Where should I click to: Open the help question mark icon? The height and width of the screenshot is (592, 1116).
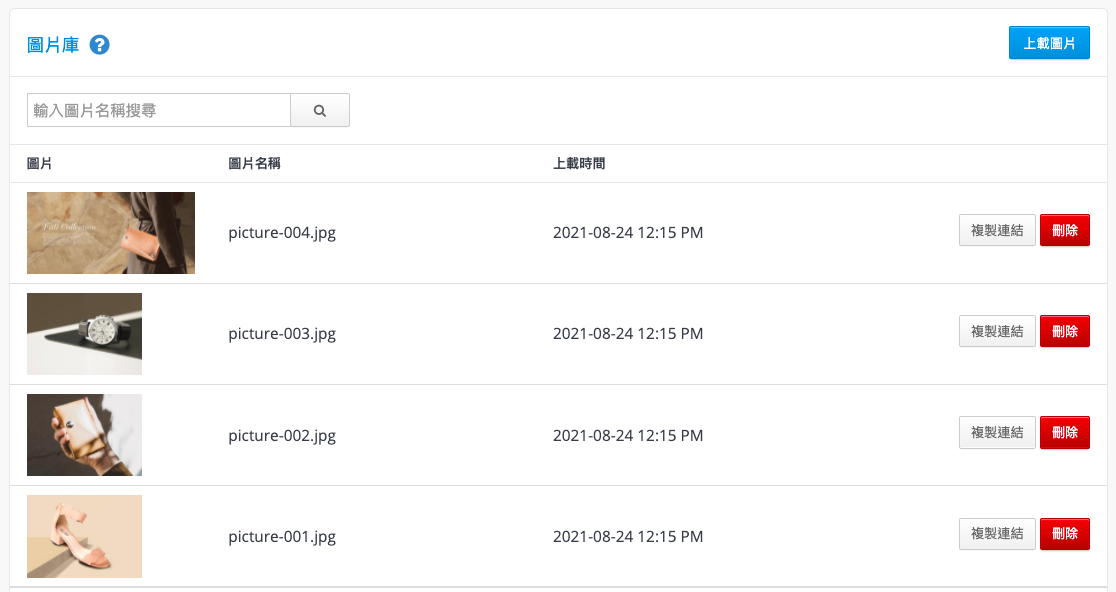(x=100, y=45)
